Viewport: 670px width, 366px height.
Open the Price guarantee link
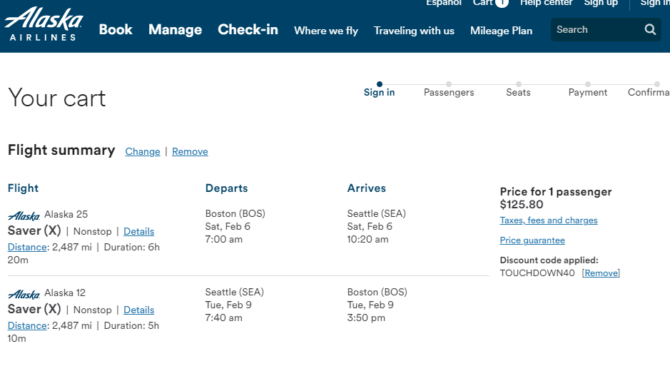click(x=532, y=240)
